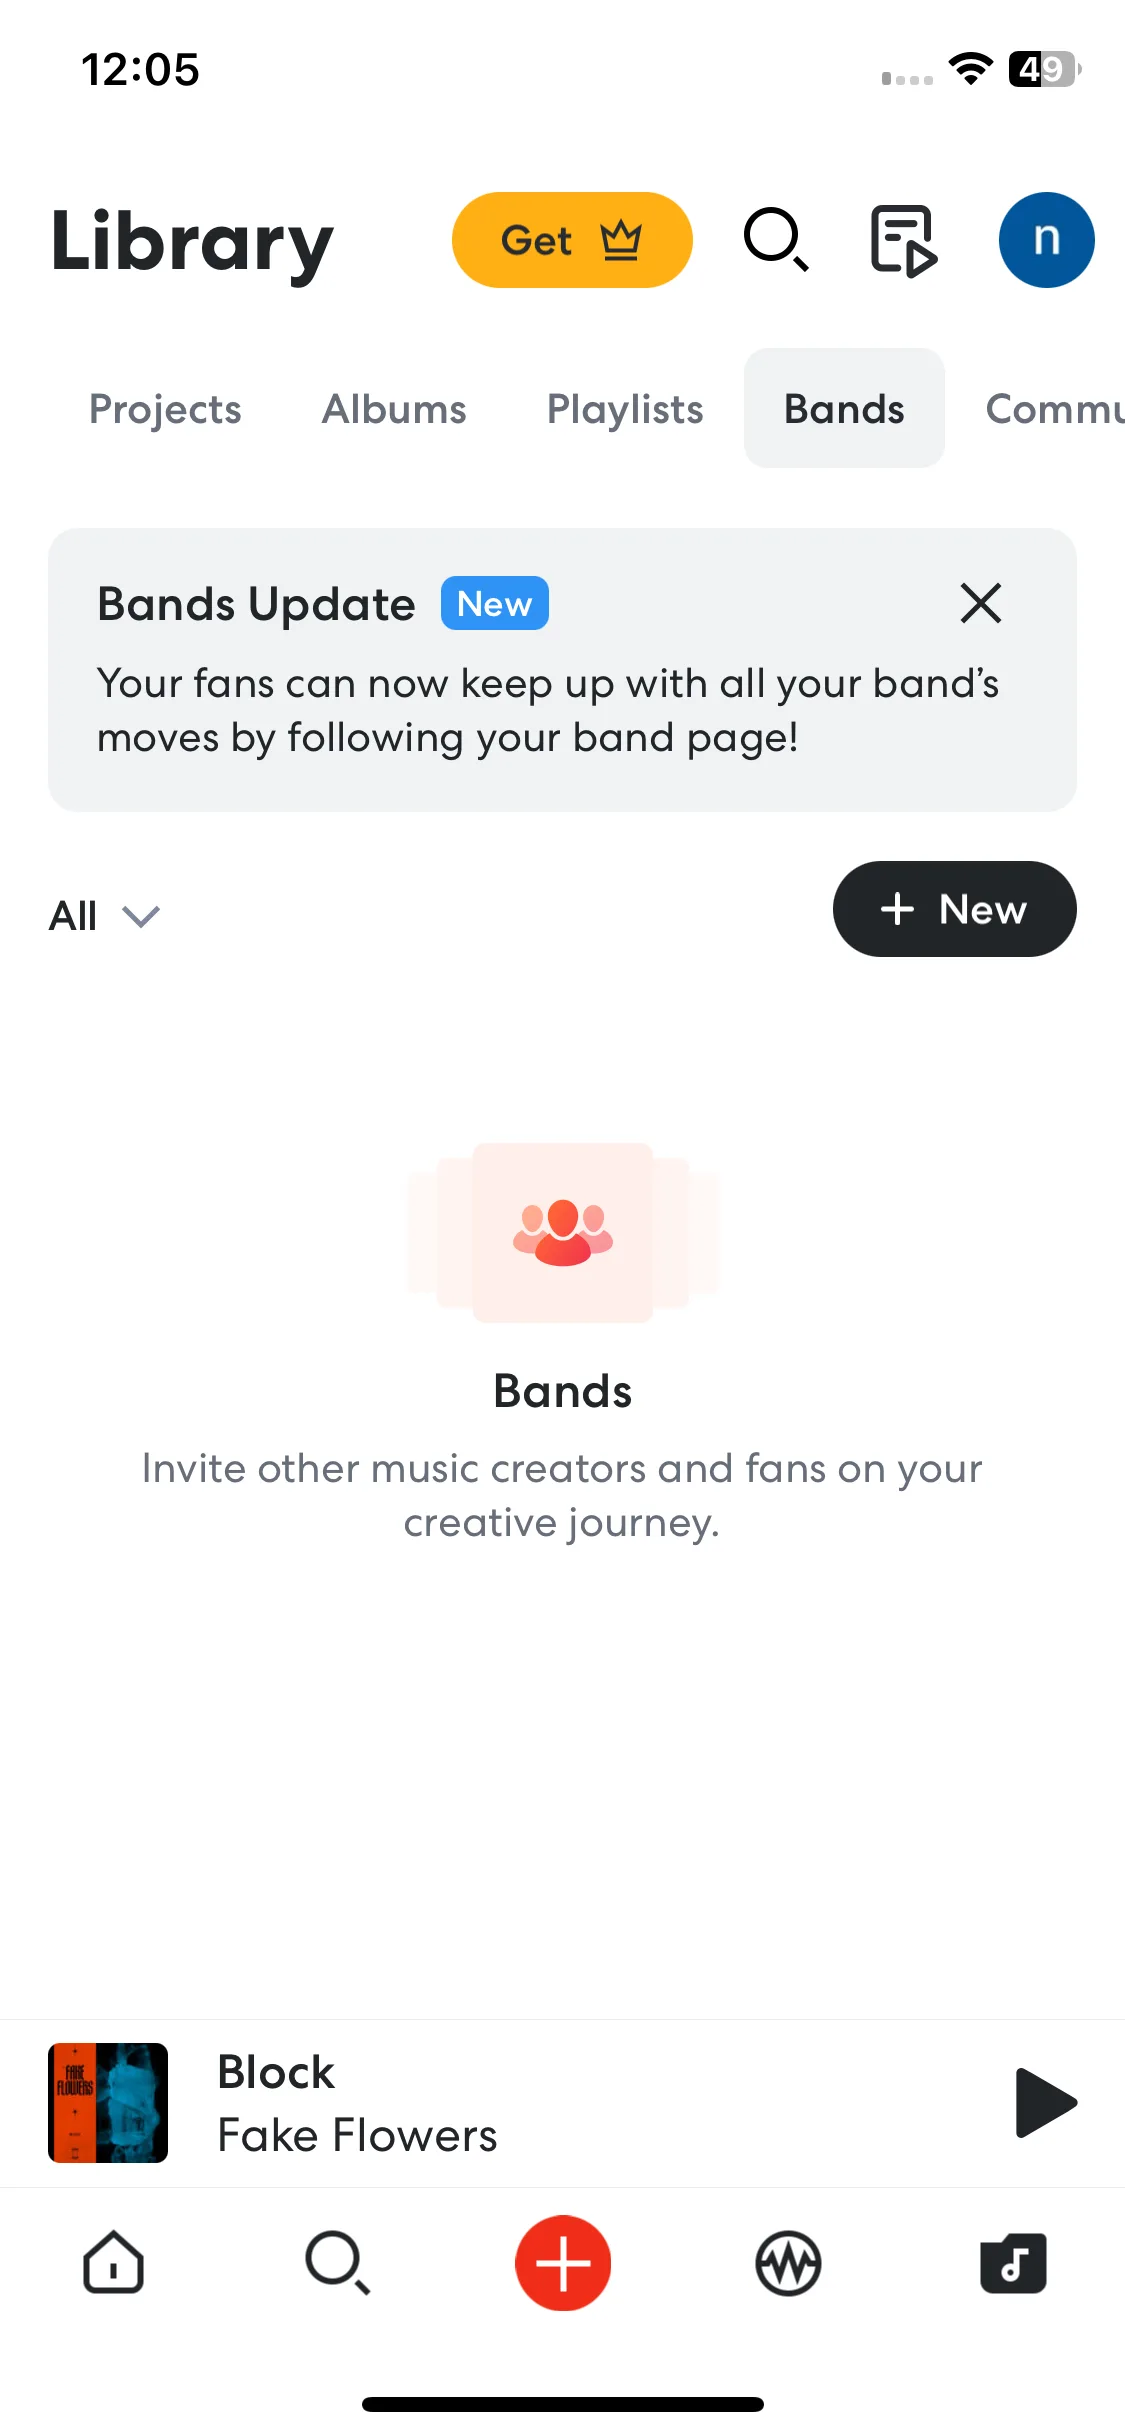Open the Library music note icon
This screenshot has height=2436, width=1125.
(x=1013, y=2263)
